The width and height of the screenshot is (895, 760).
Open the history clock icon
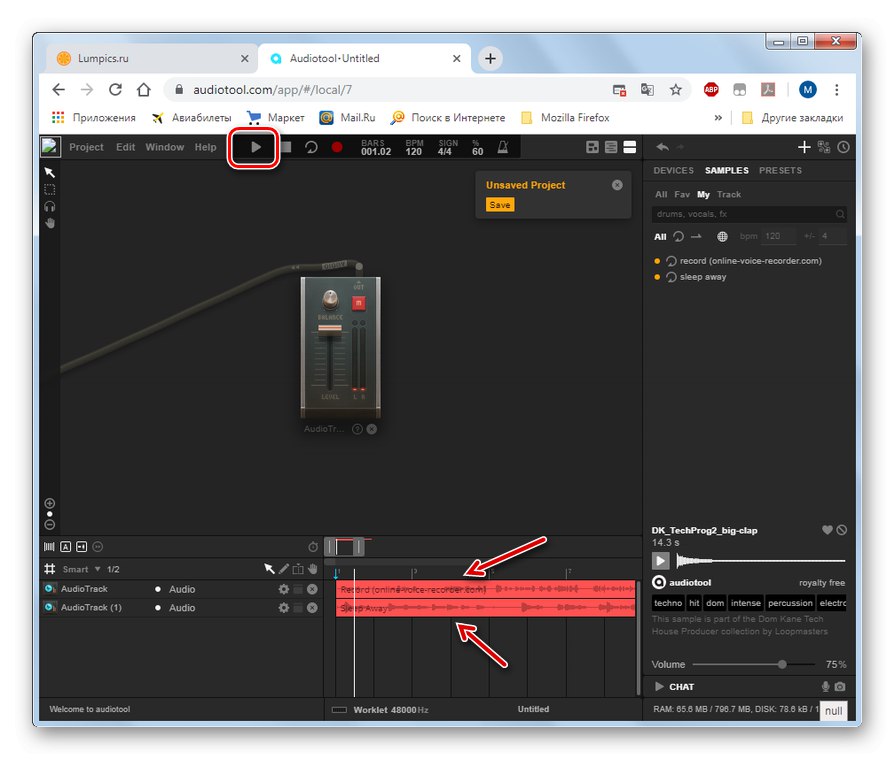(x=843, y=147)
